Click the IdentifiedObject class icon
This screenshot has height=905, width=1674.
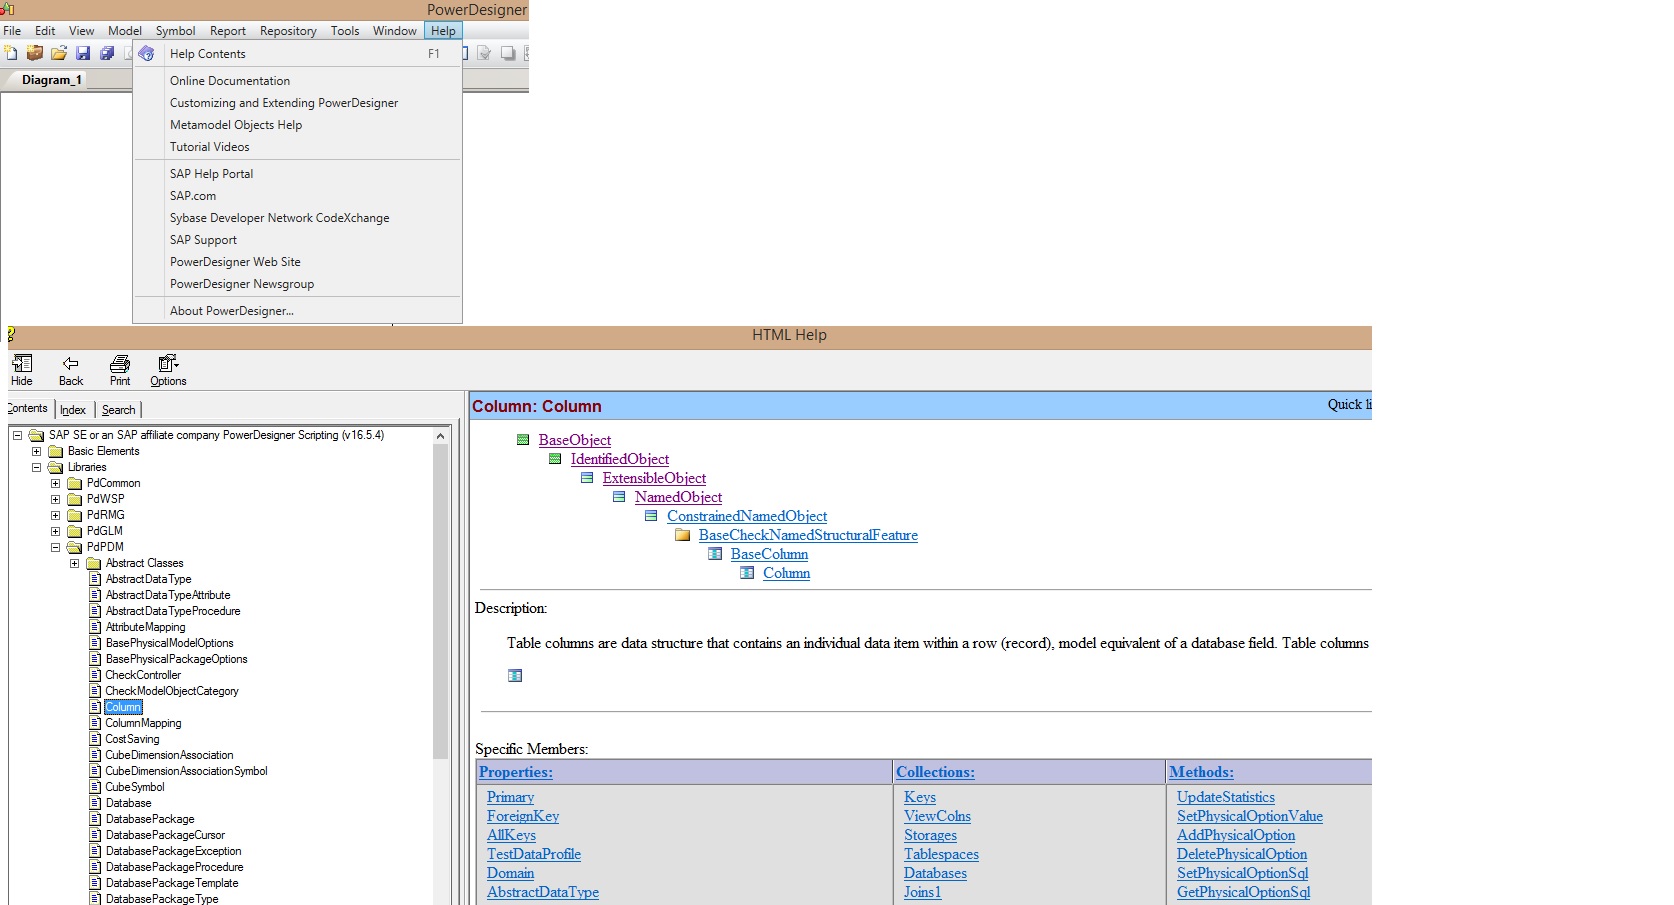555,459
